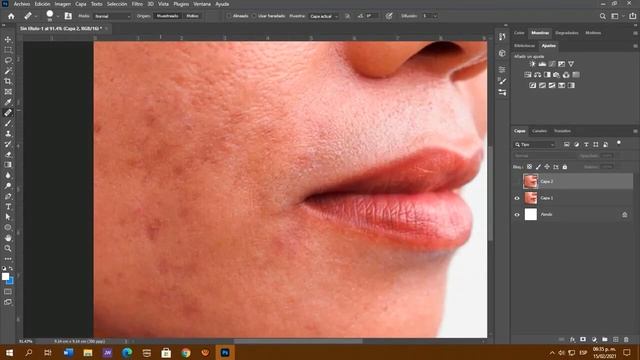Select the Frame tool
Screen dimensions: 640x360
point(8,92)
